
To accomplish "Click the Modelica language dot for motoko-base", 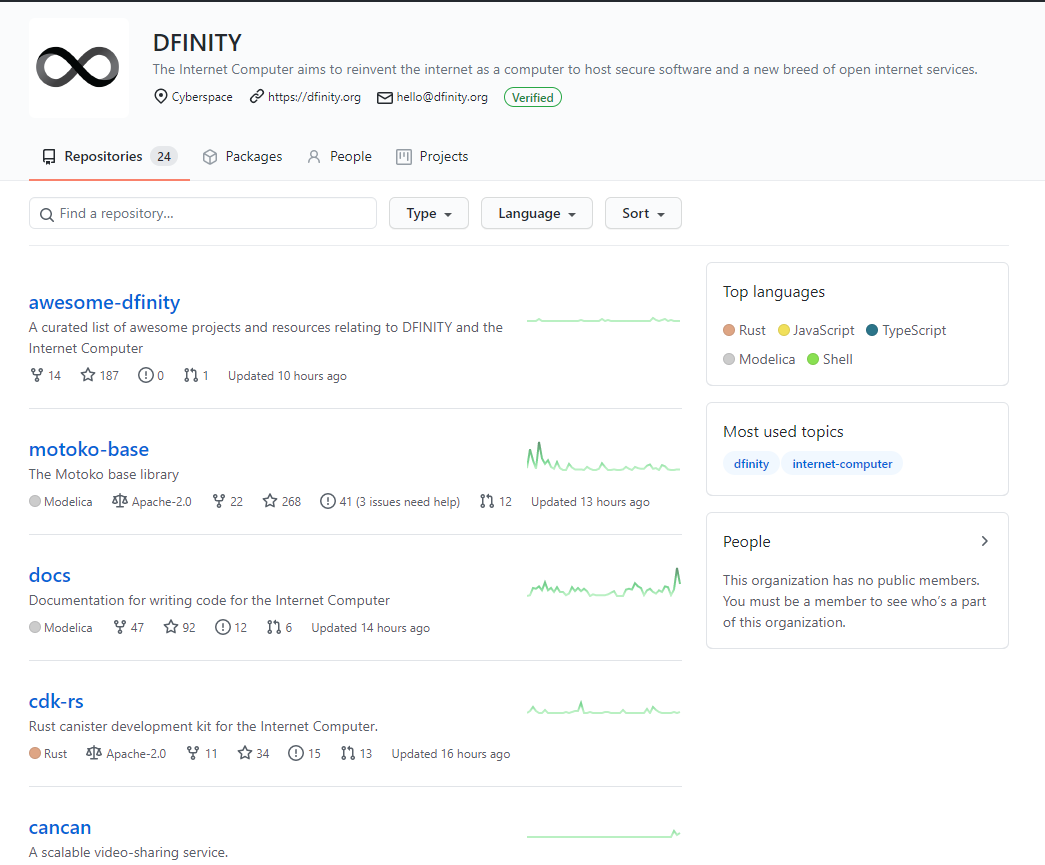I will [35, 501].
